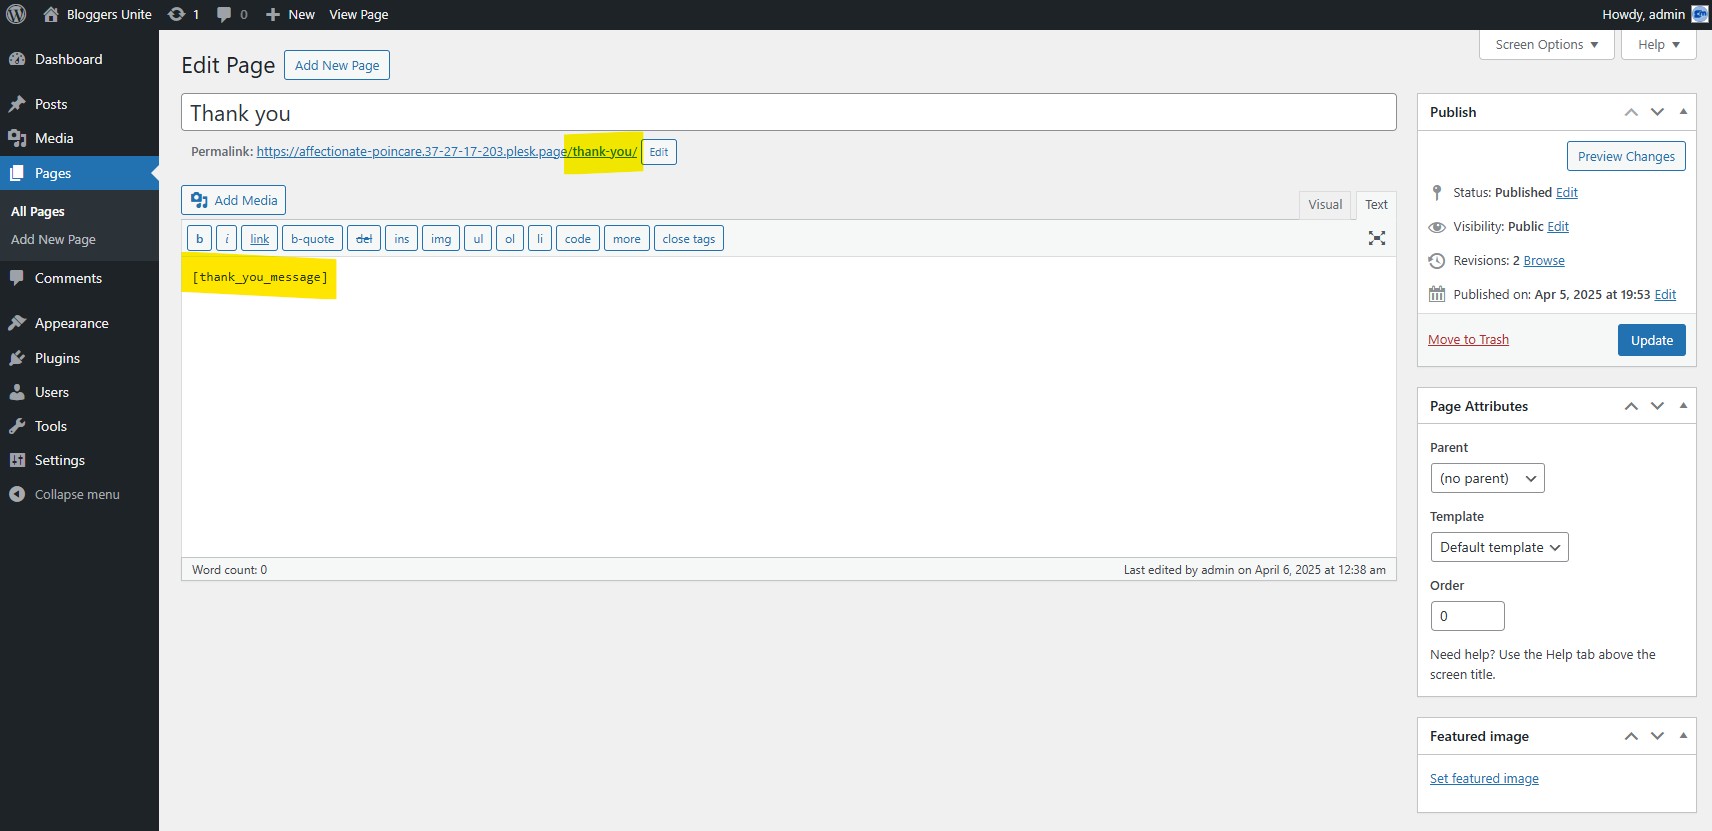Open the Parent page dropdown

1487,478
